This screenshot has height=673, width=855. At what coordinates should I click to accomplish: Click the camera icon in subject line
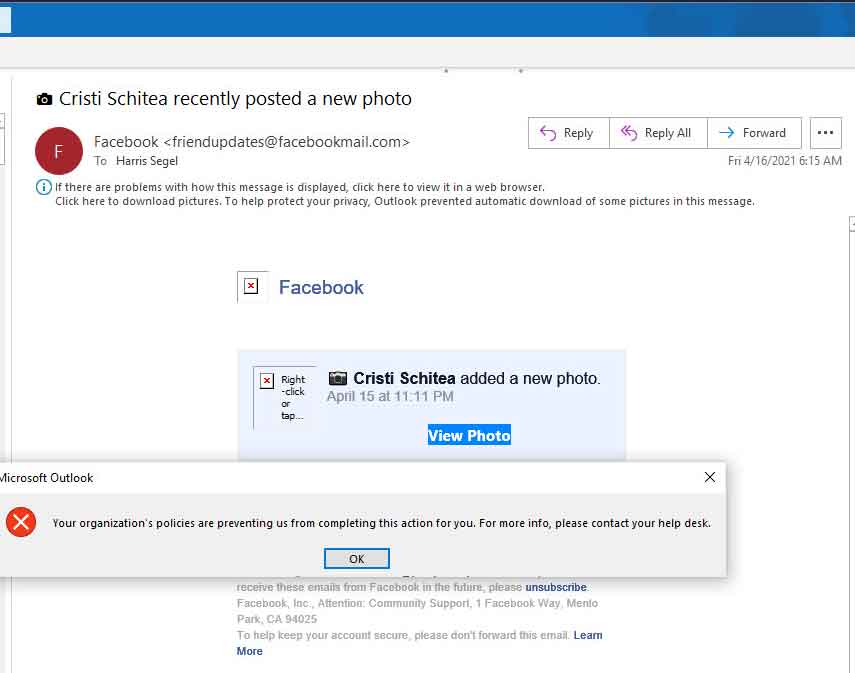point(44,99)
